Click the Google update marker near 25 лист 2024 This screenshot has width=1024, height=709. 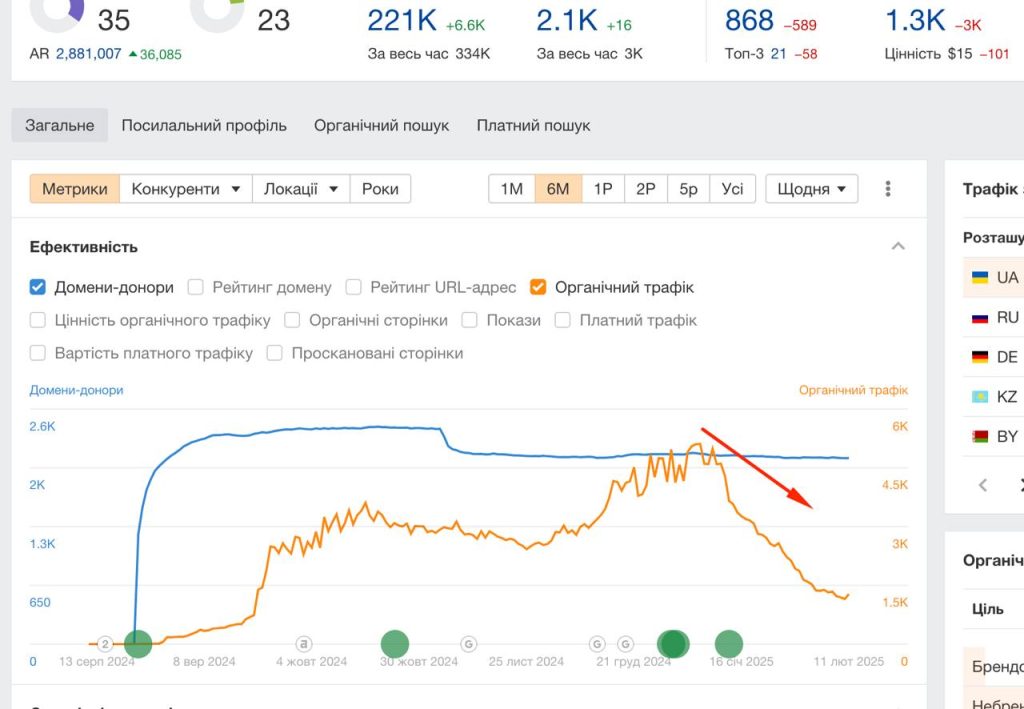pos(468,644)
